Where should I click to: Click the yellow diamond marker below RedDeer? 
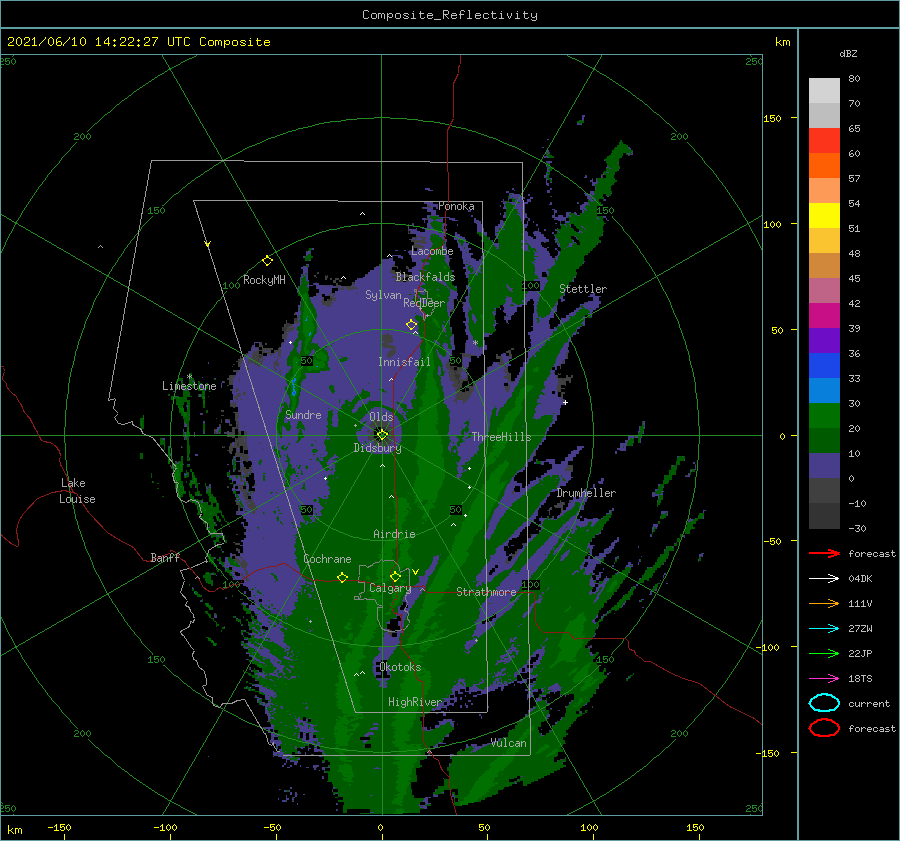[x=411, y=325]
